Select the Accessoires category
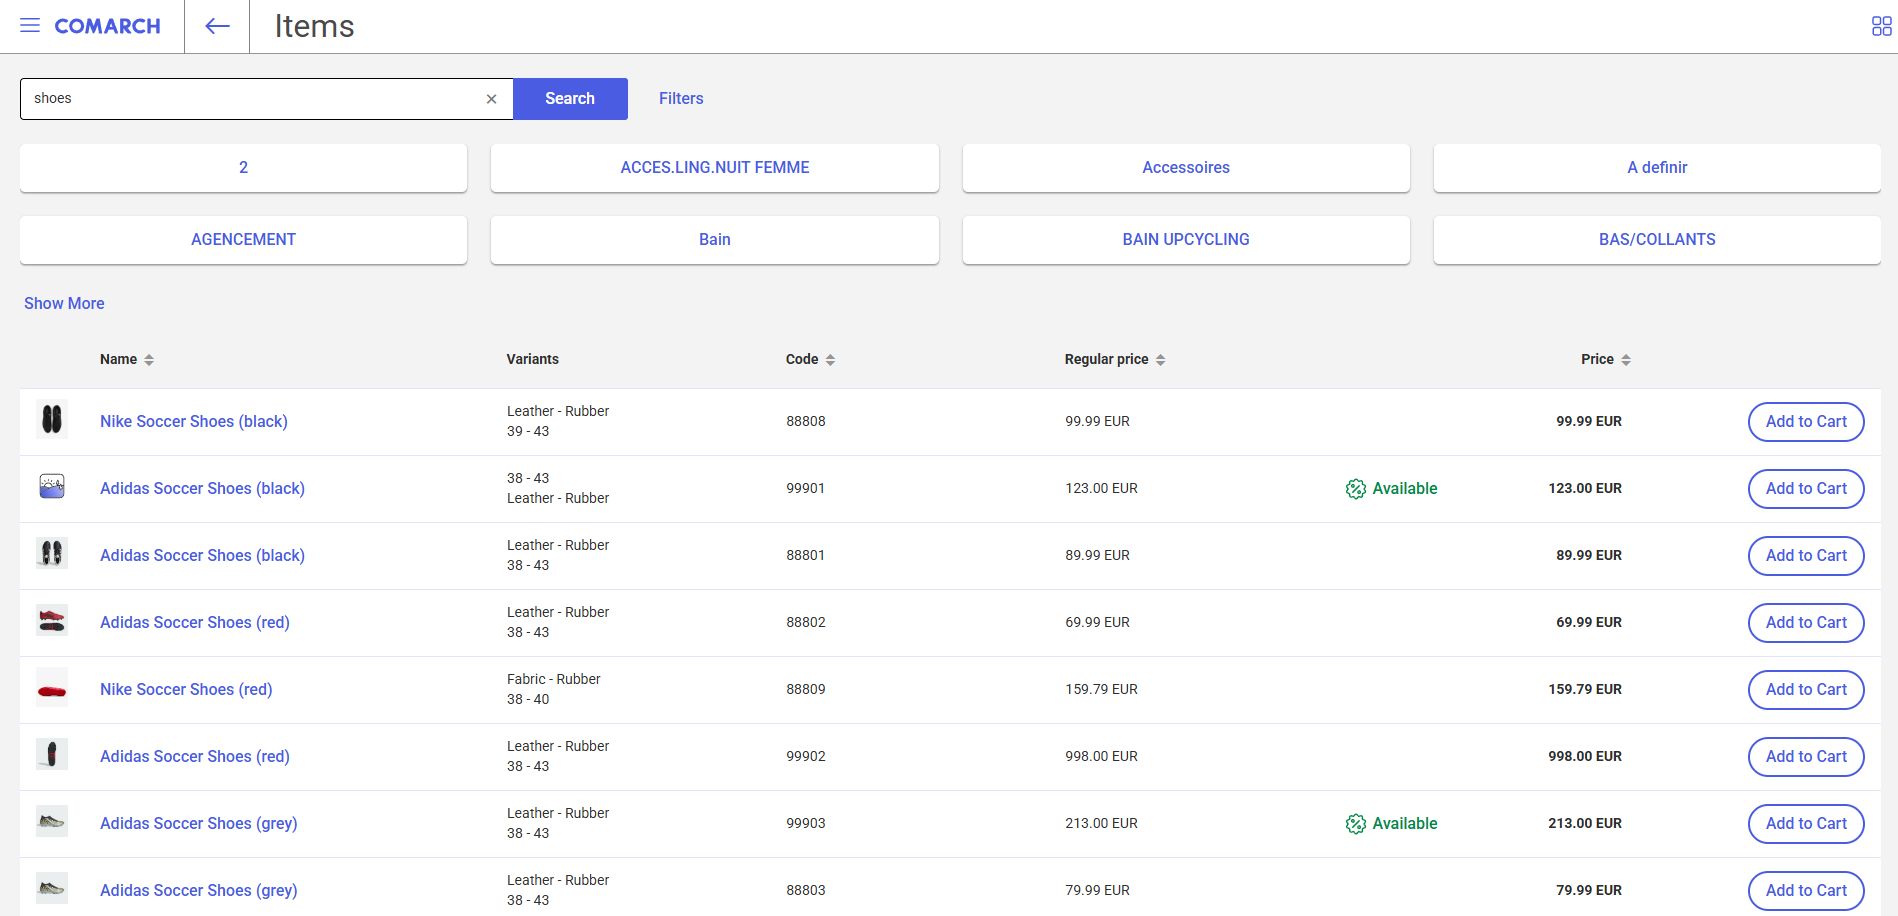 1186,168
